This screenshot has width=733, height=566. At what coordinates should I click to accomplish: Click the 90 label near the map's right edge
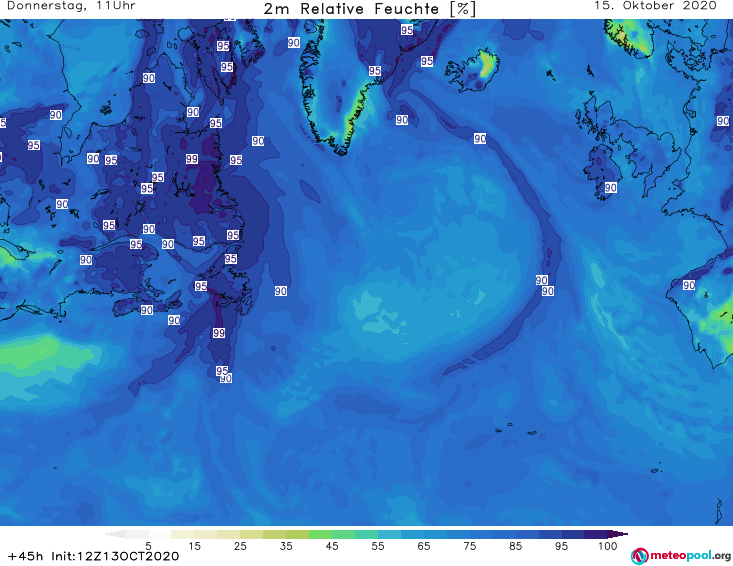point(723,121)
